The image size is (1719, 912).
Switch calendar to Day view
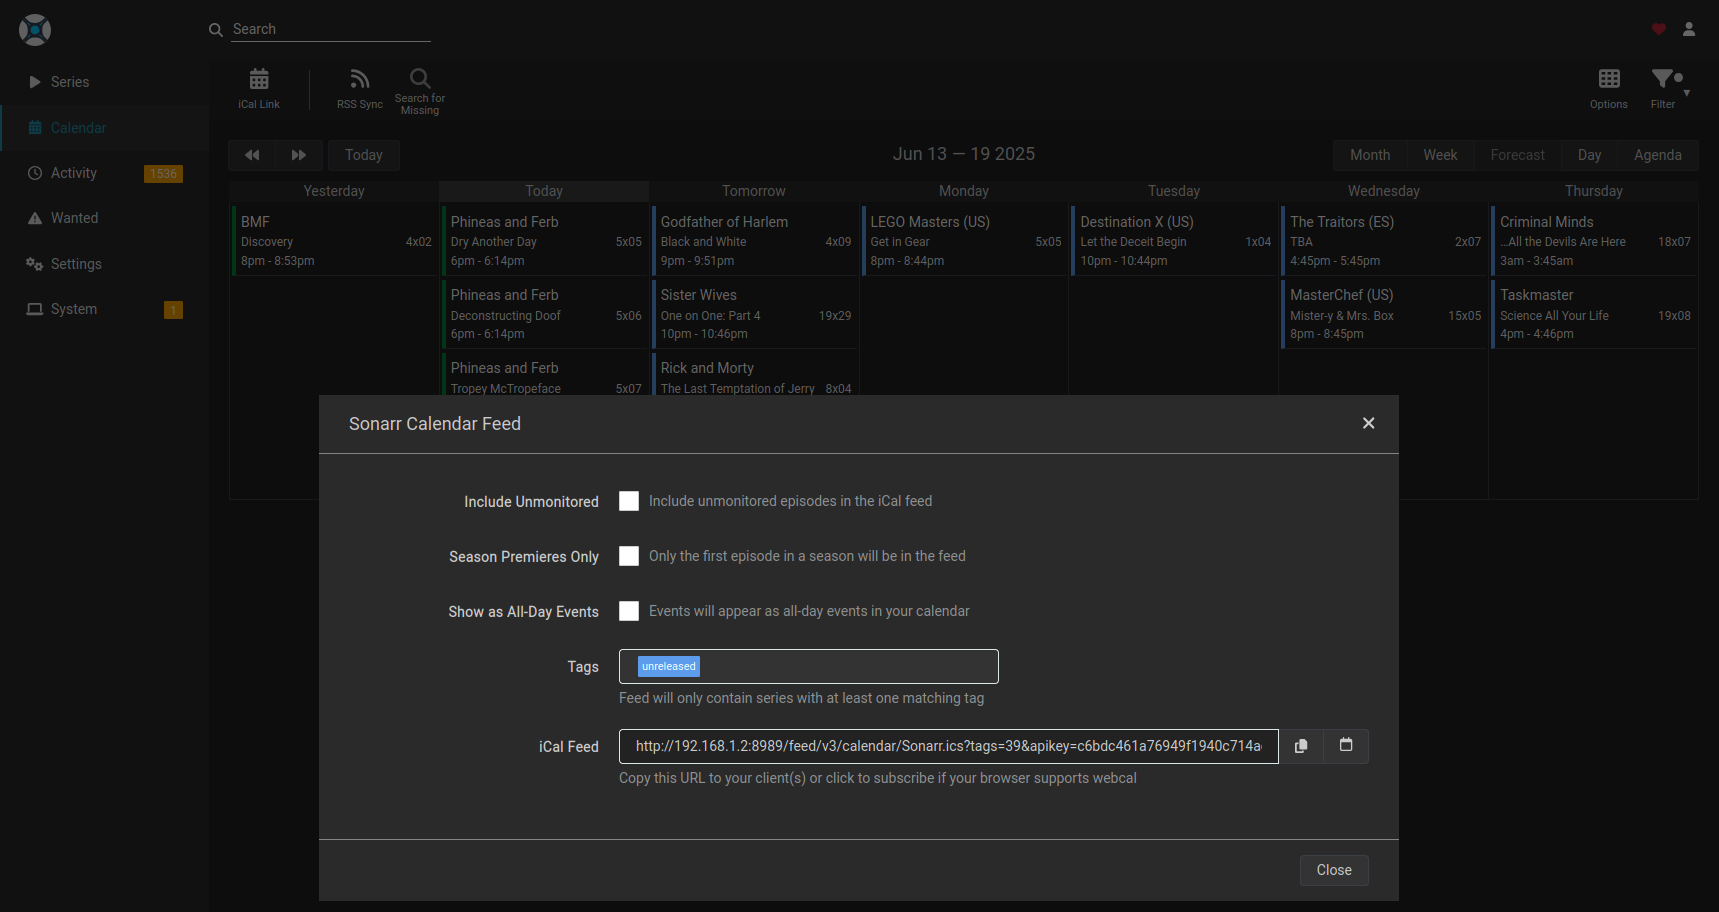pos(1589,155)
